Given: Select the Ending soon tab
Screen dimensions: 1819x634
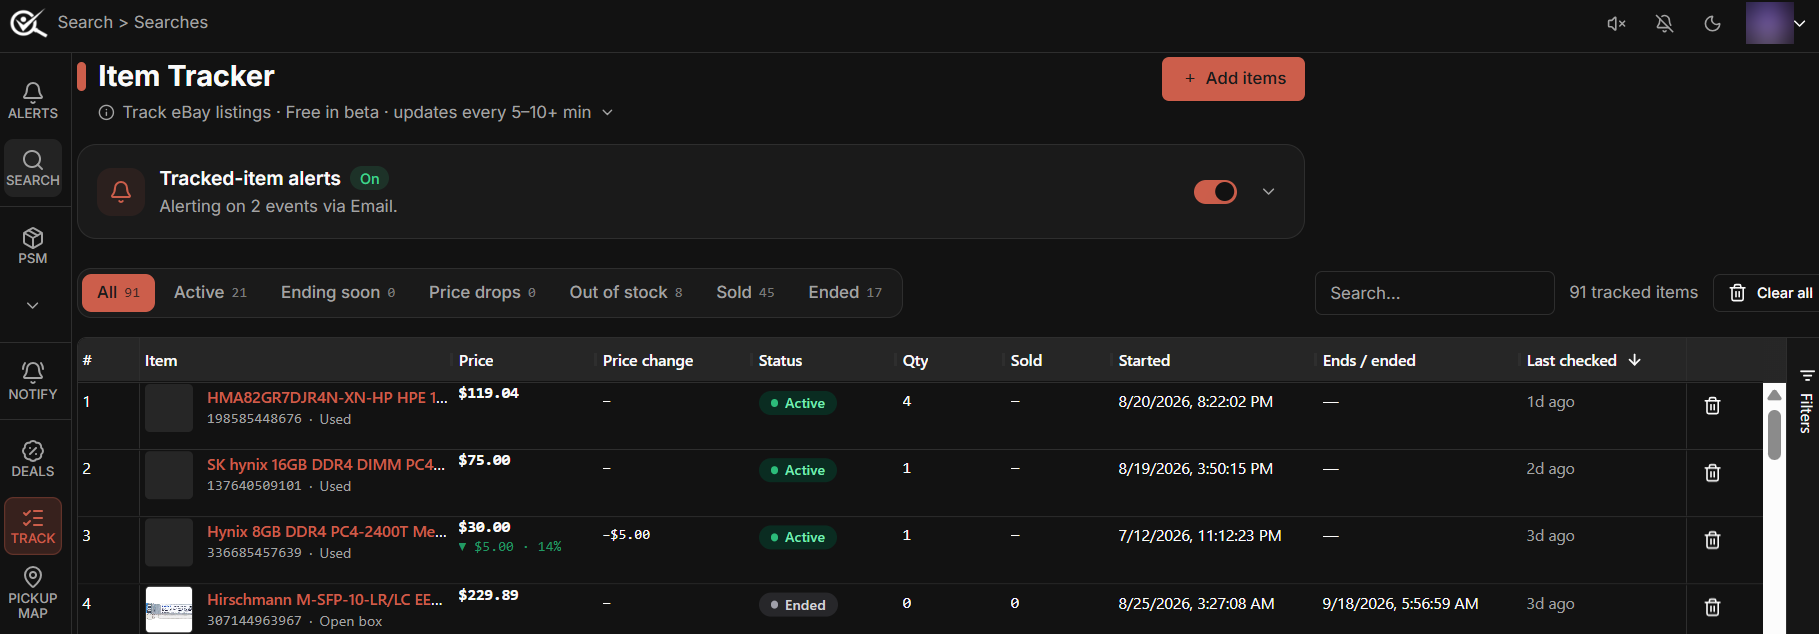Looking at the screenshot, I should (338, 293).
